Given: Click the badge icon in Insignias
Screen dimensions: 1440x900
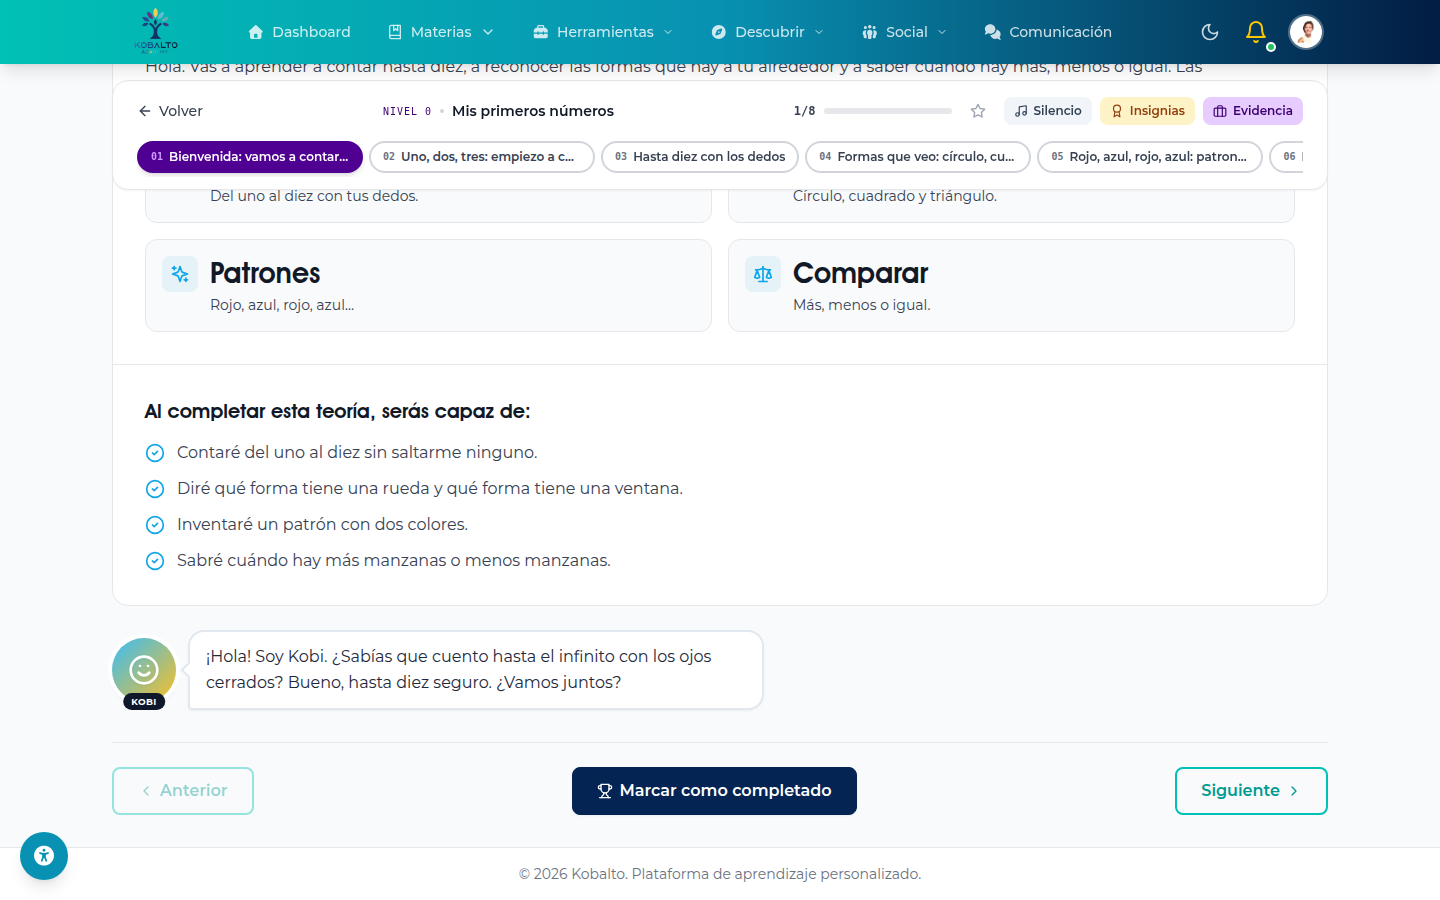Looking at the screenshot, I should point(1117,111).
